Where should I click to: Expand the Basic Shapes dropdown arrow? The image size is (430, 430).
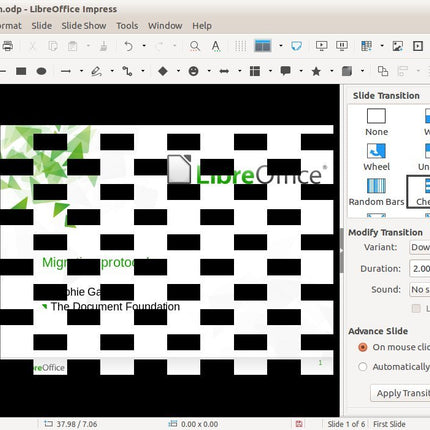178,71
